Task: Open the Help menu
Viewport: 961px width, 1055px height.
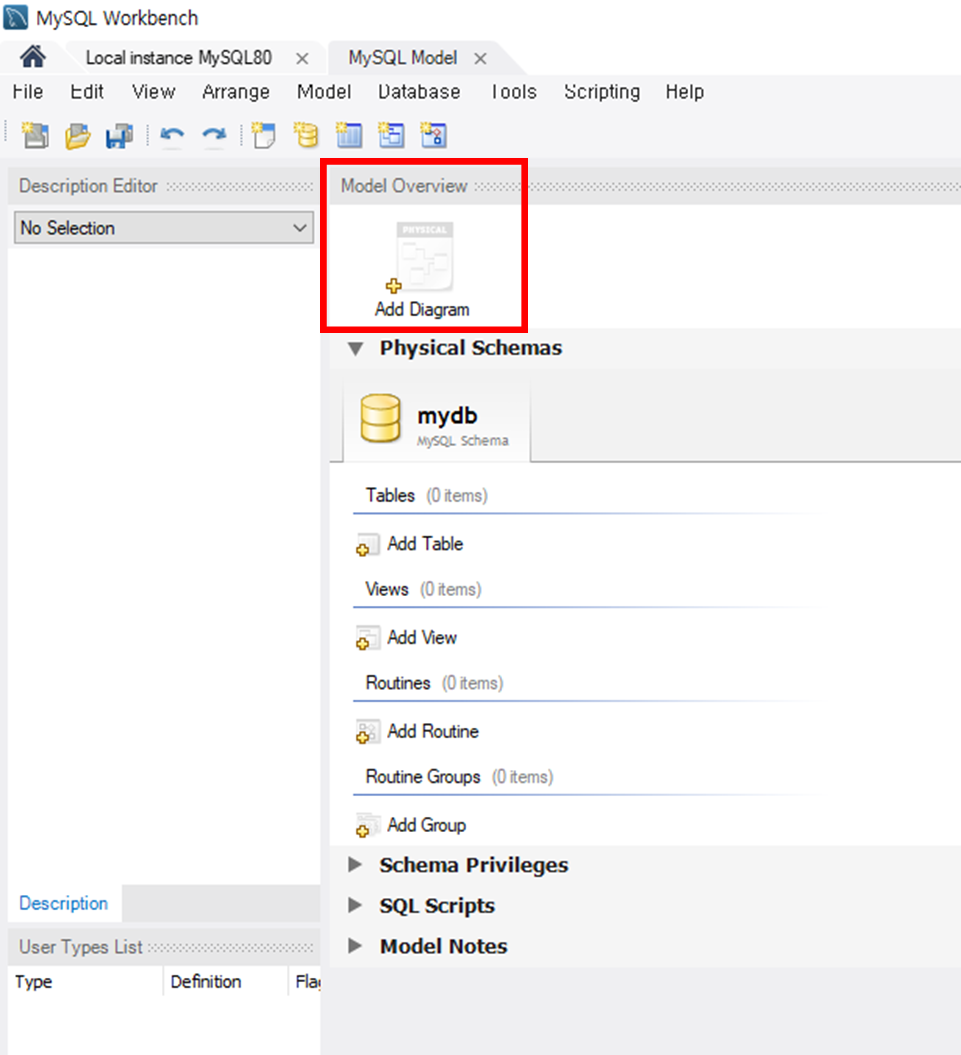Action: pos(685,92)
